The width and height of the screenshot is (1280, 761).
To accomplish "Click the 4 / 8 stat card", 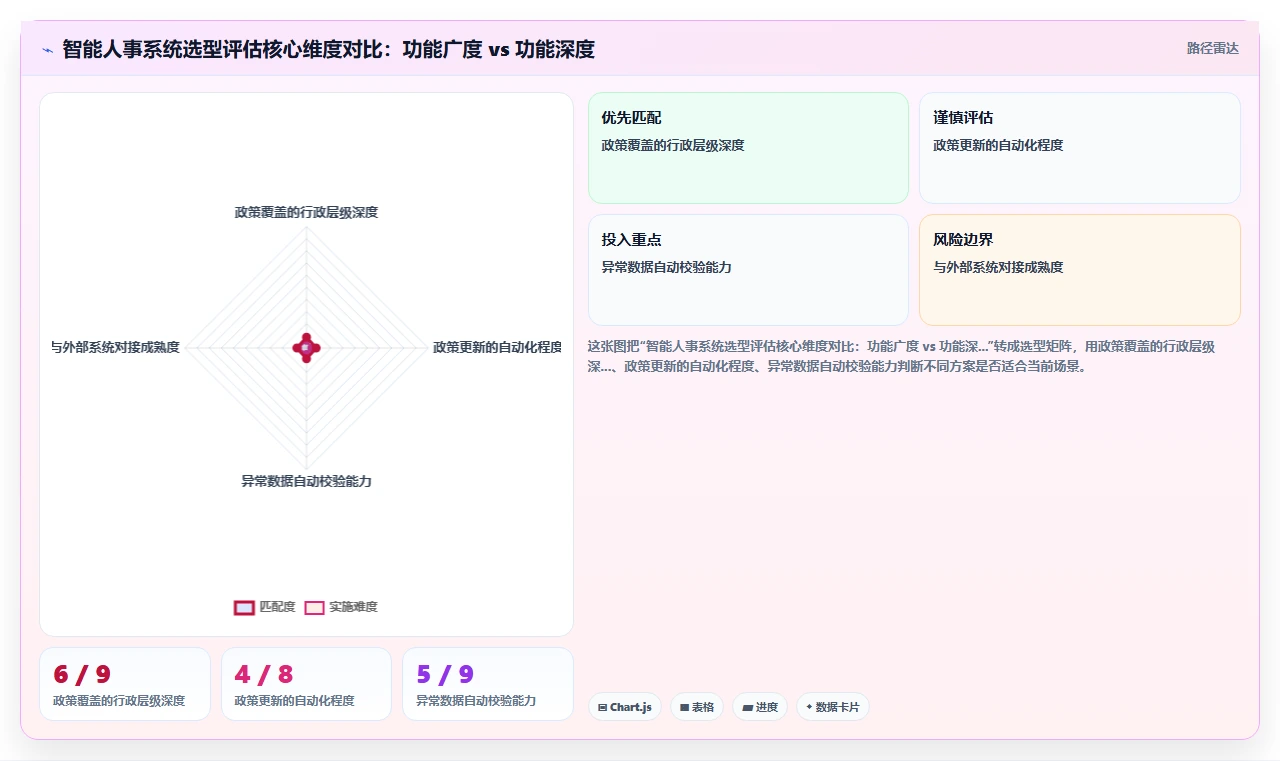I will click(306, 684).
